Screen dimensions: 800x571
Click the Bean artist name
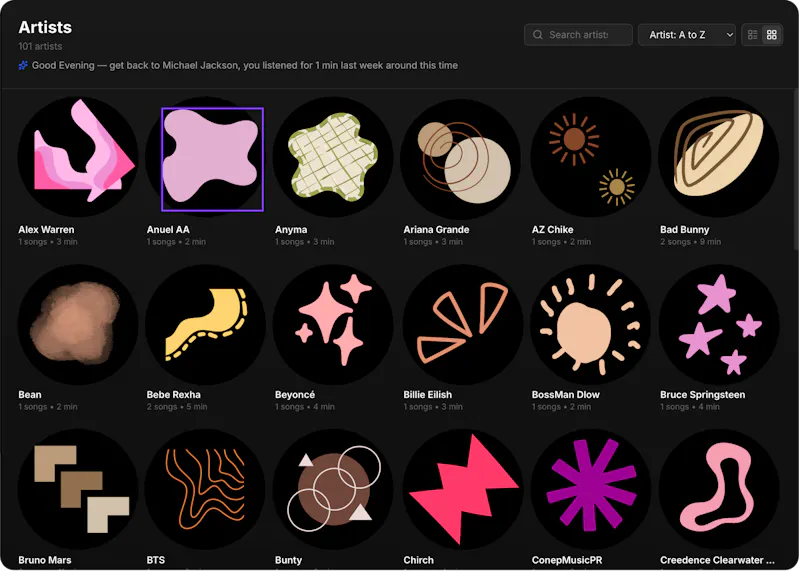[30, 394]
